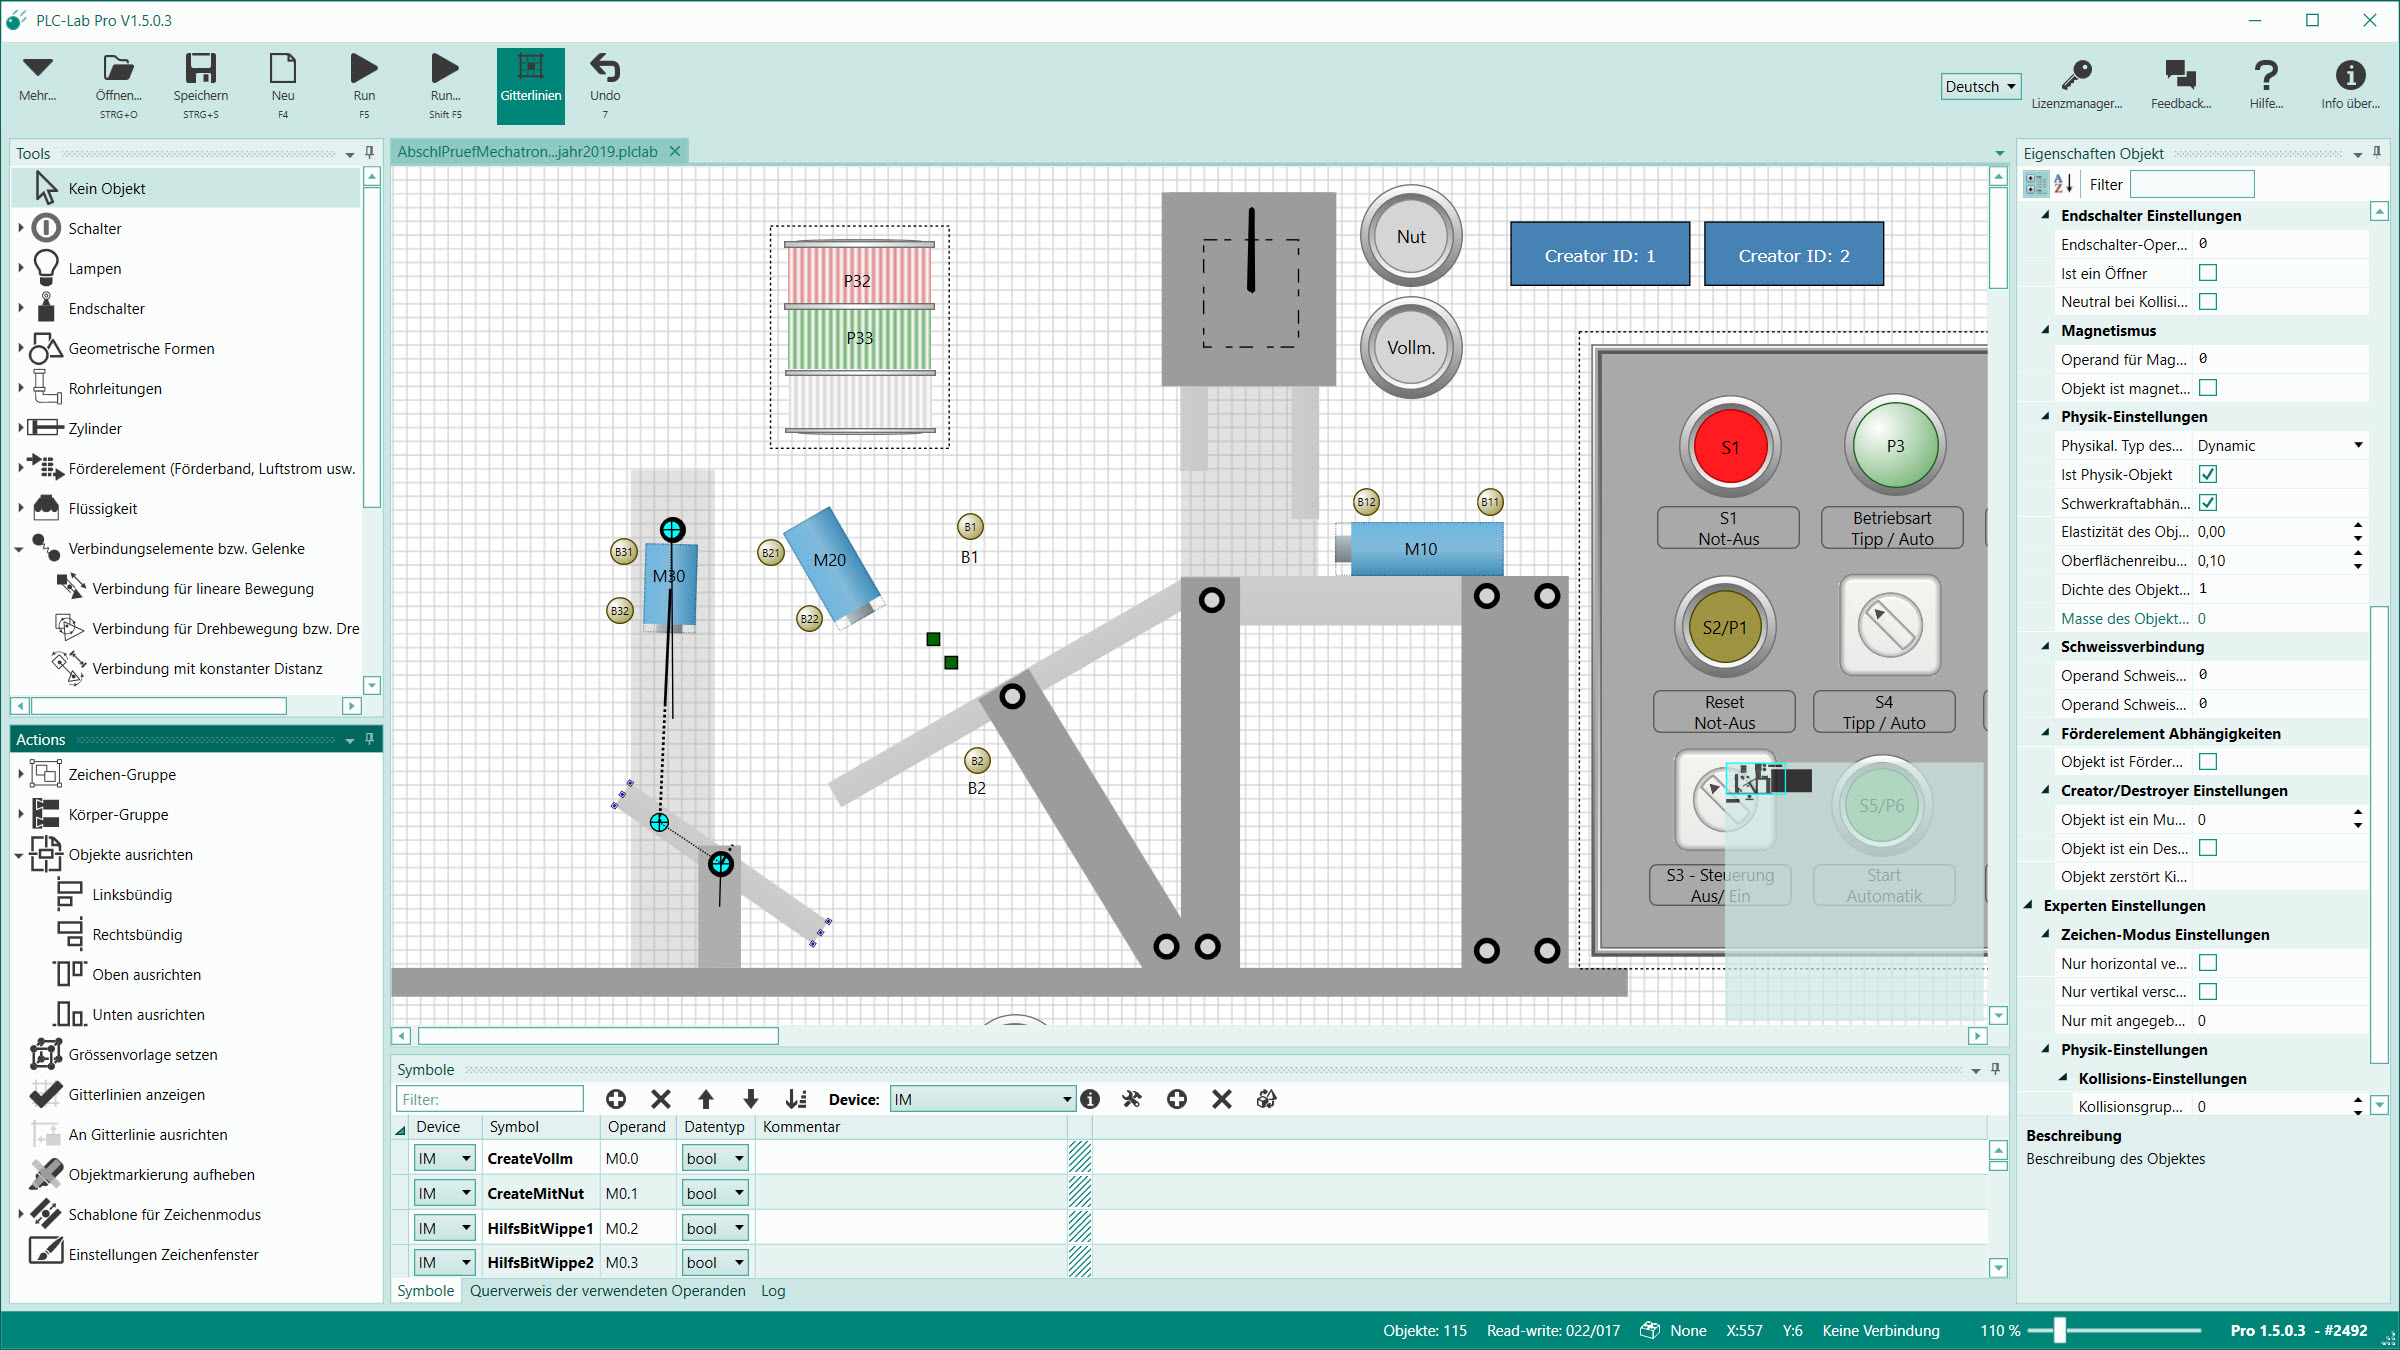Toggle the Gitterlinien toolbar button
This screenshot has height=1350, width=2400.
tap(530, 85)
